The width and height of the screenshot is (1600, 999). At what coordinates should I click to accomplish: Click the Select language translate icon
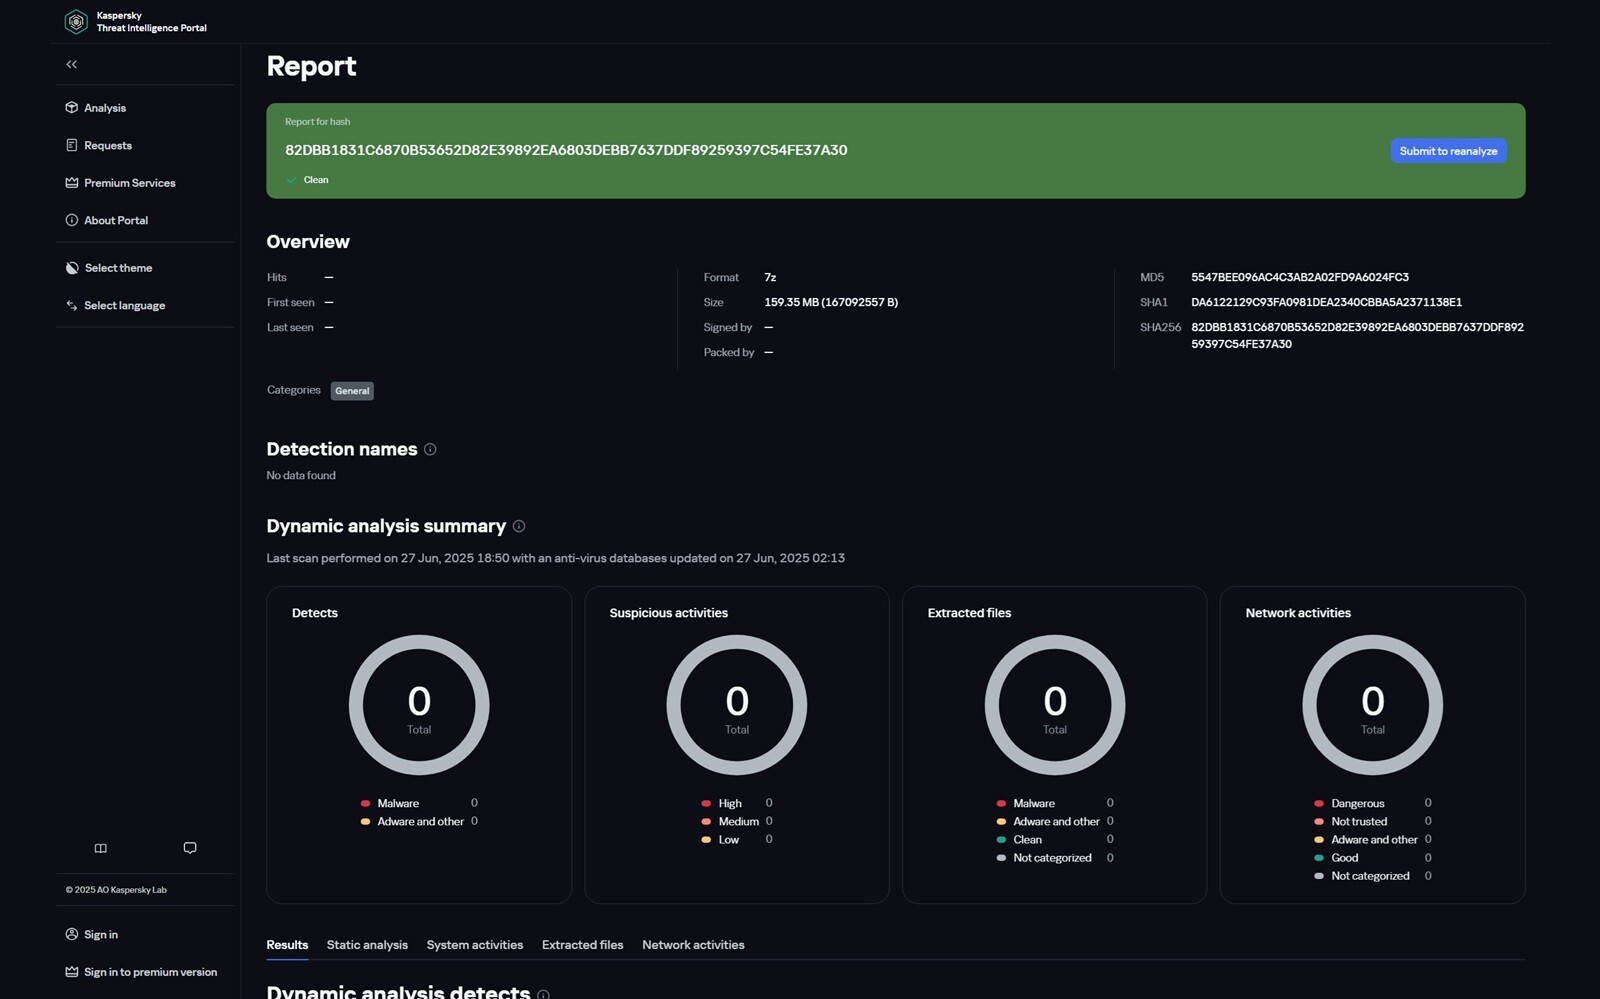click(x=71, y=305)
